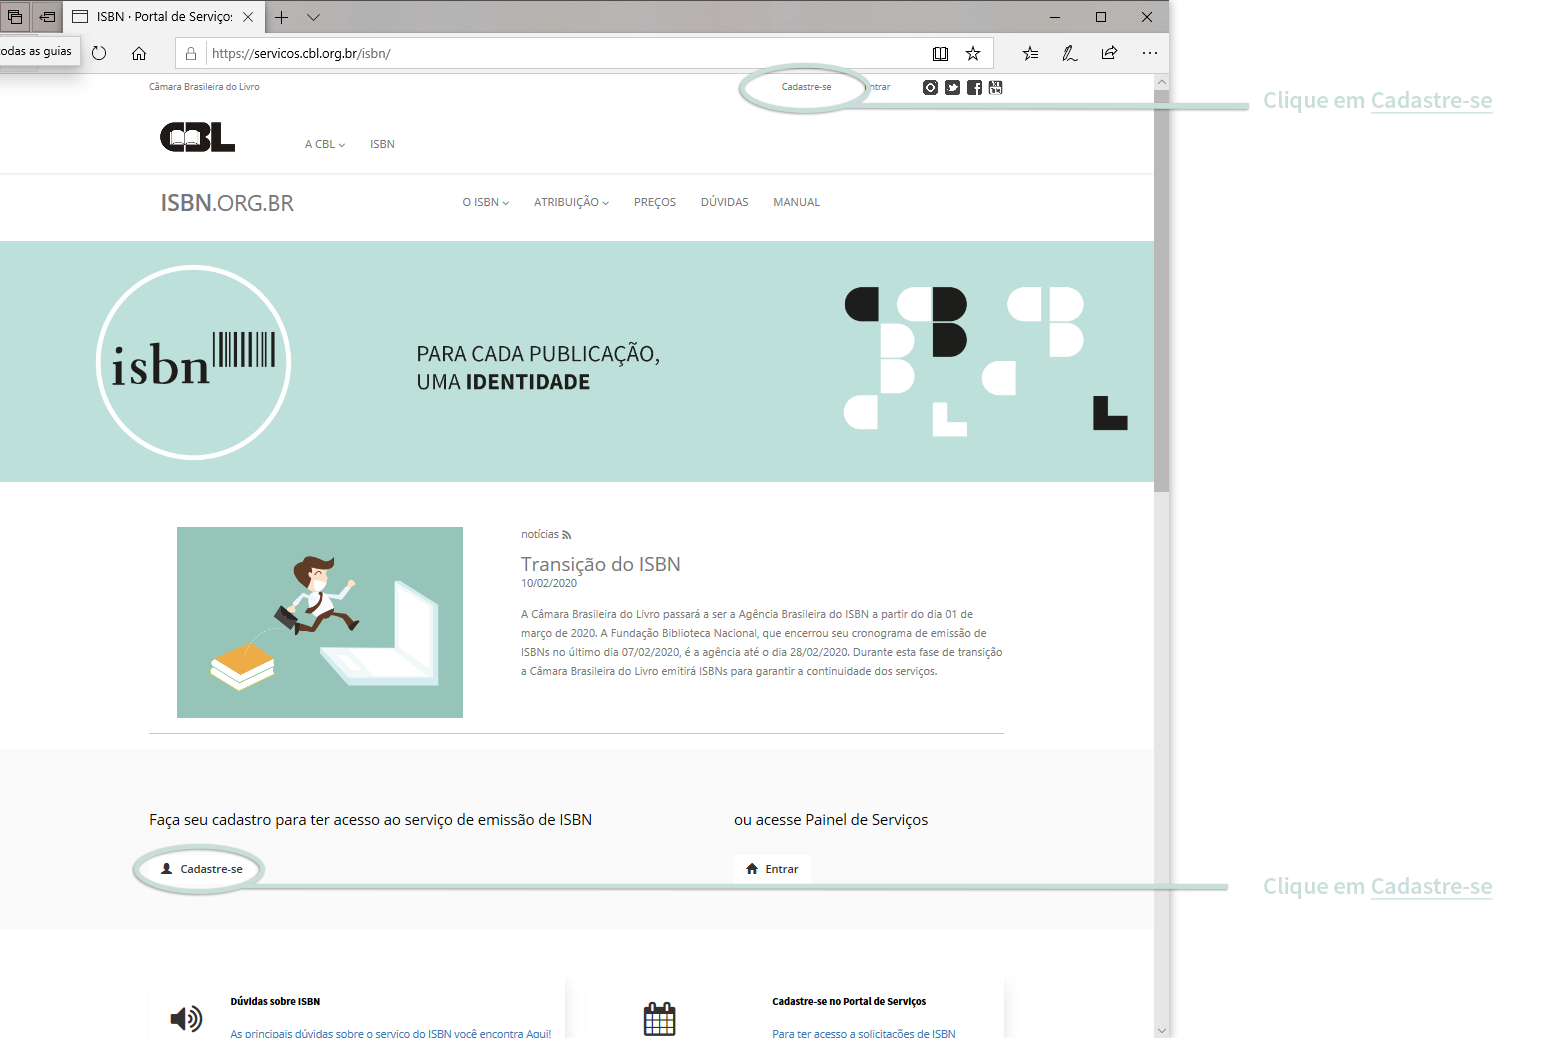Click the RSS feed icon beside notícias
This screenshot has width=1556, height=1038.
coord(567,535)
